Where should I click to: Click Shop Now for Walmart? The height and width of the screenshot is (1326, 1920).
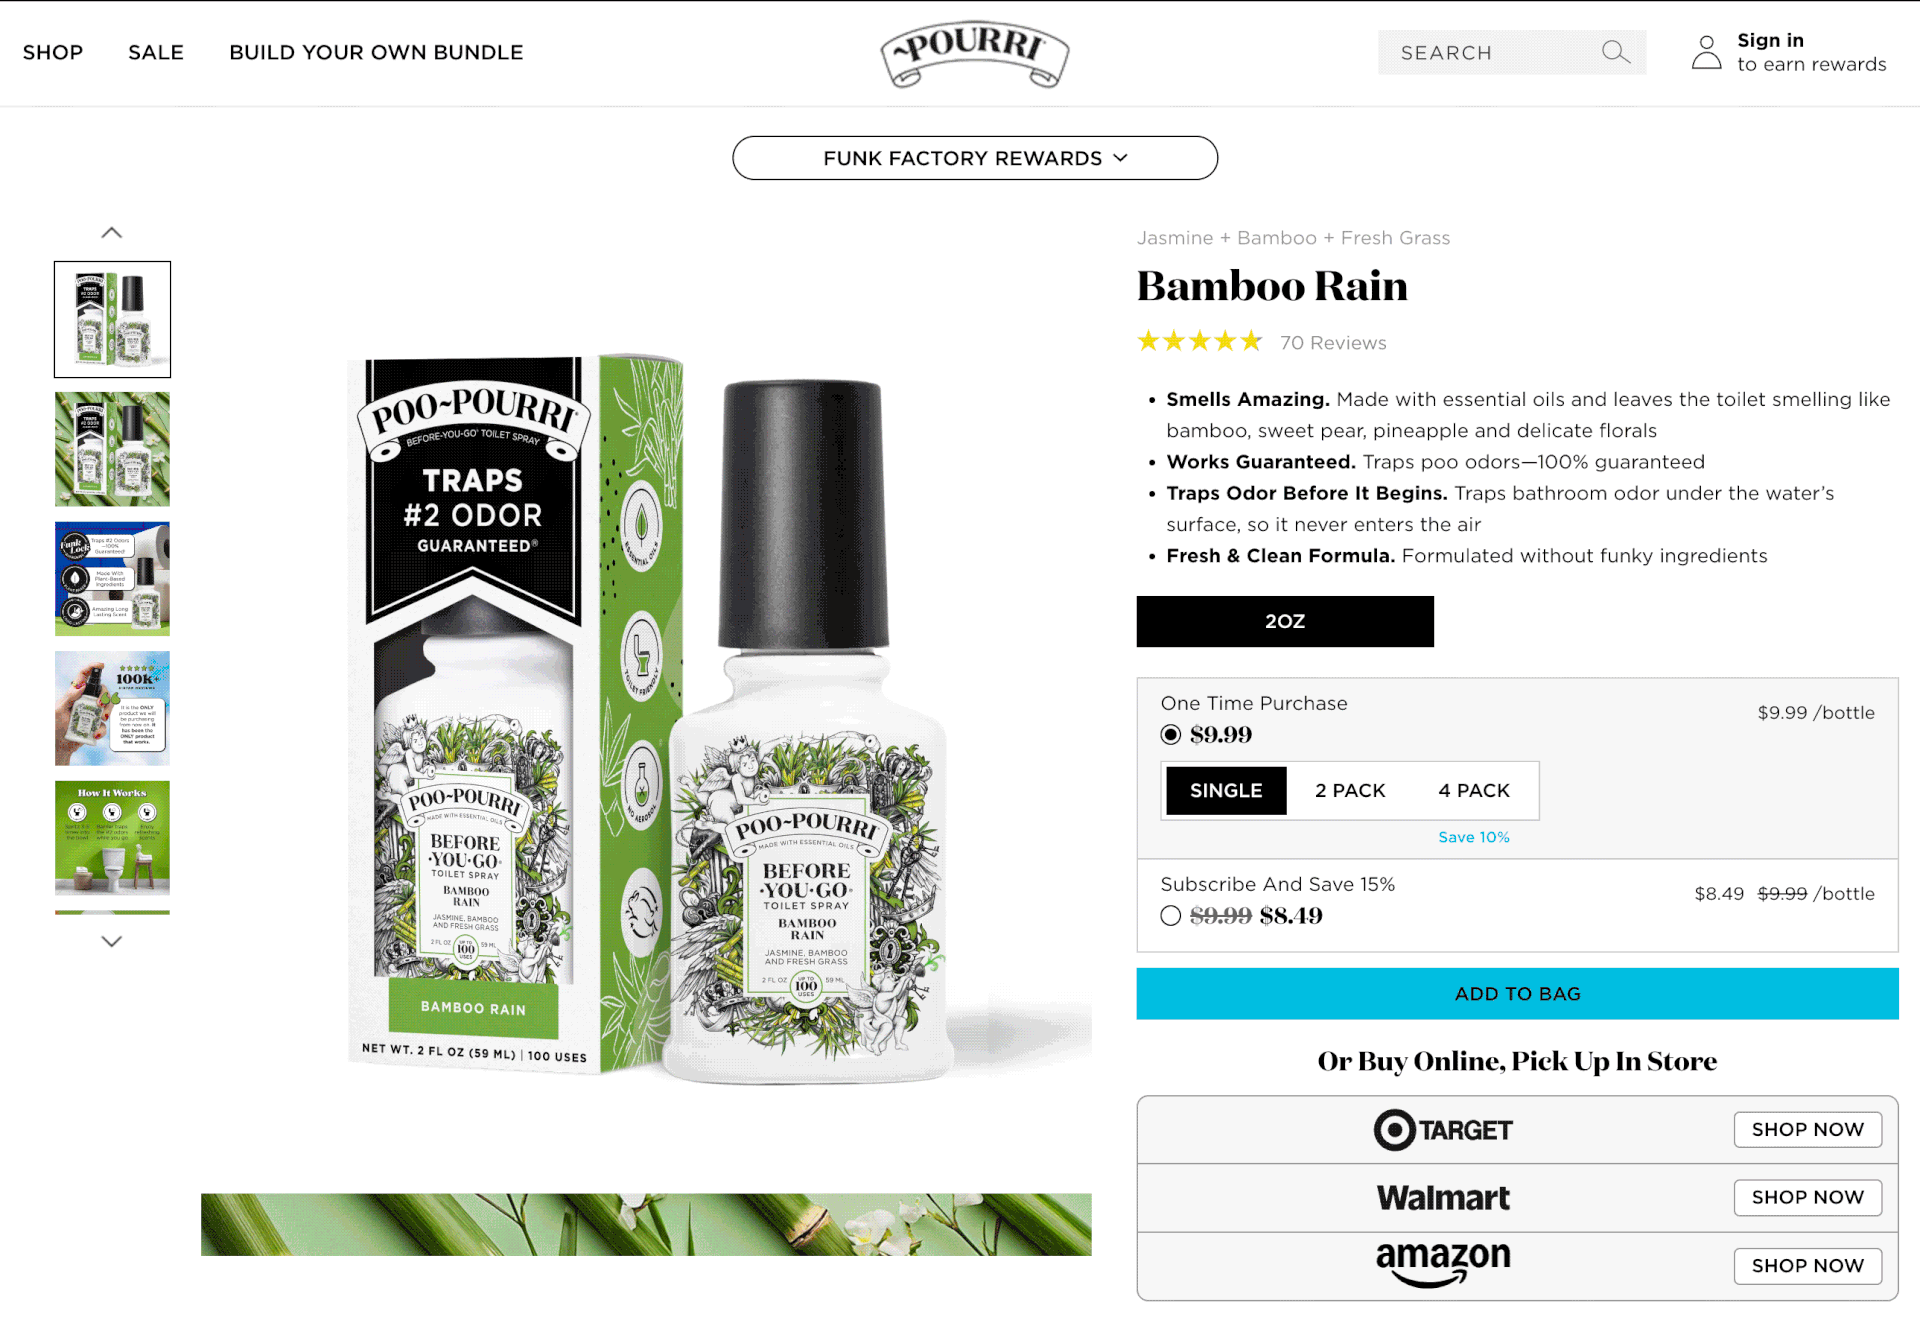pyautogui.click(x=1807, y=1197)
